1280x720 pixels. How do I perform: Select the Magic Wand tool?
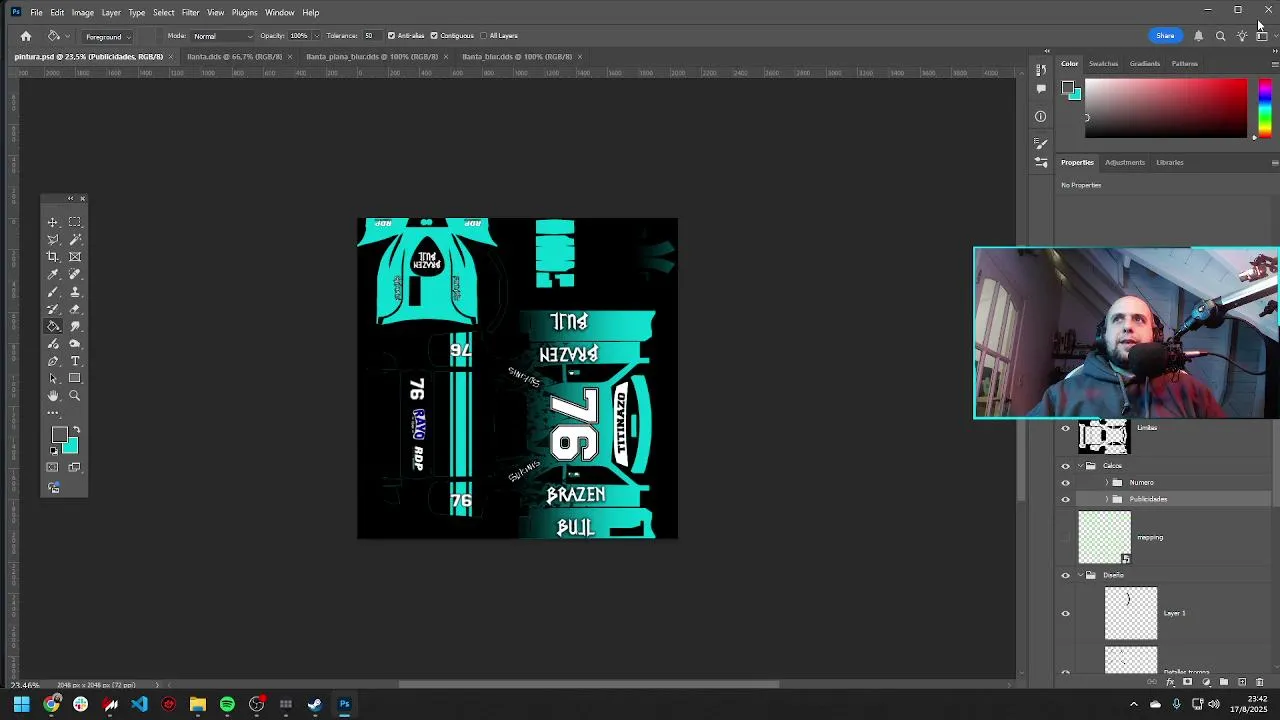click(x=75, y=240)
